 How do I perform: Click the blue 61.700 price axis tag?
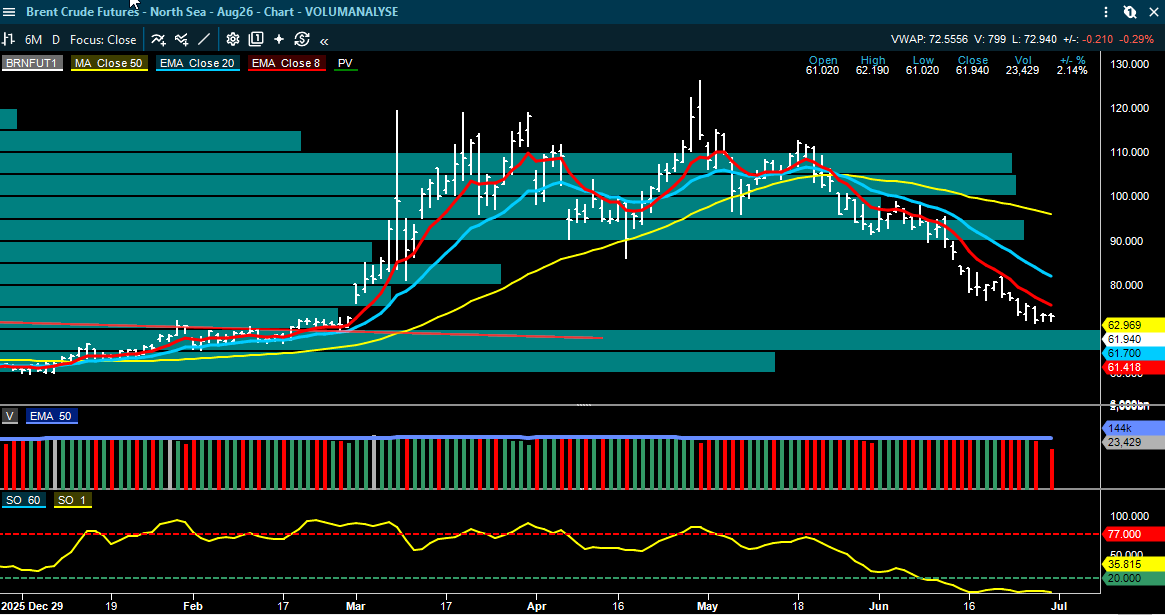click(1132, 354)
